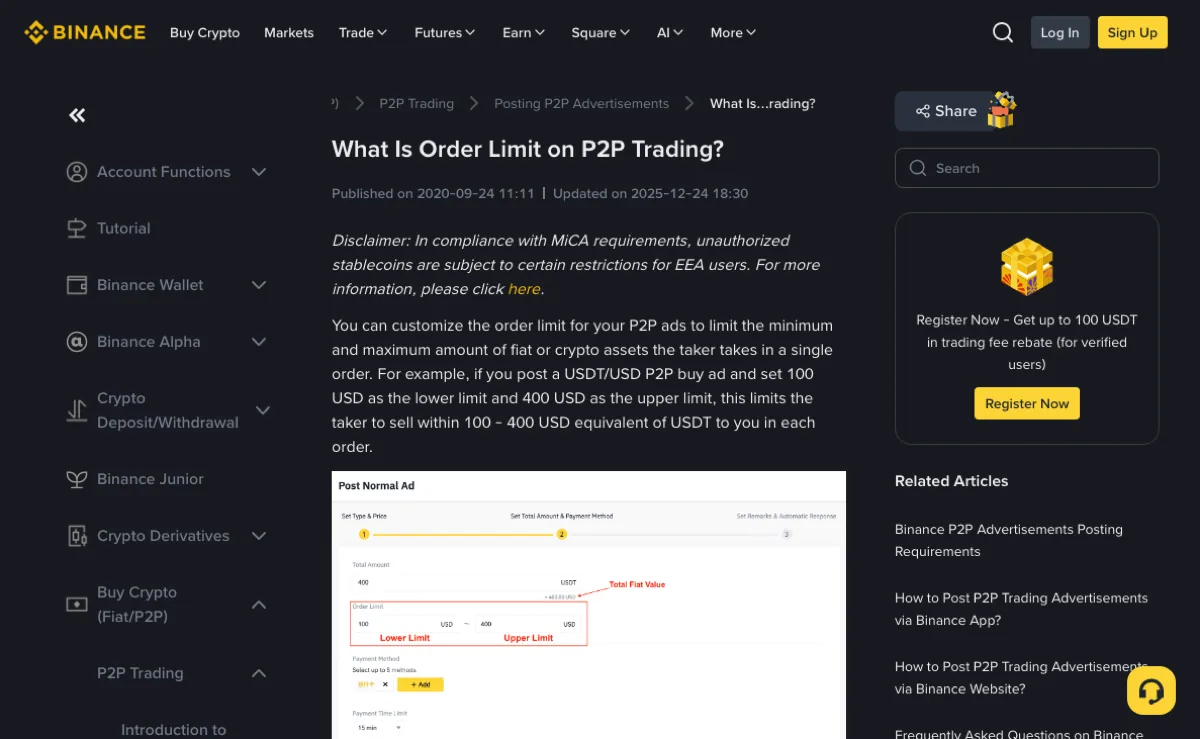Click the Crypto Deposit/Withdrawal icon
Screen dimensions: 1200x739
pyautogui.click(x=77, y=410)
